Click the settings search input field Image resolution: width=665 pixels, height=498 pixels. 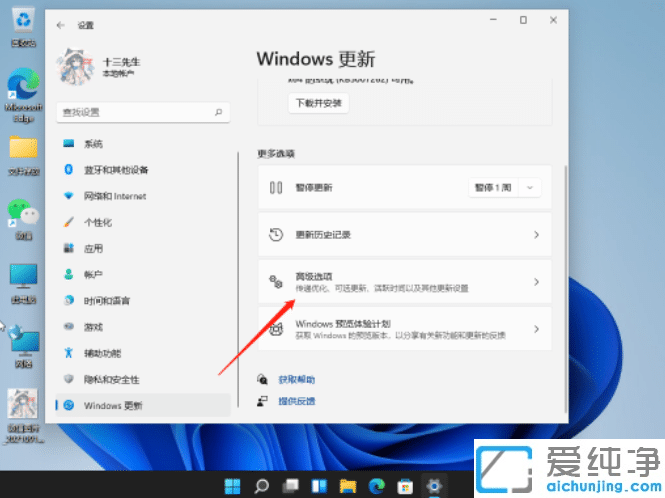(143, 112)
